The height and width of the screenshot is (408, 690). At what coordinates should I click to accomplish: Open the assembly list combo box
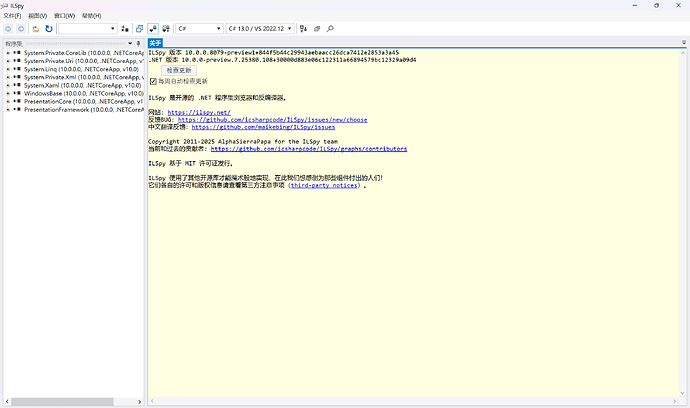(88, 29)
